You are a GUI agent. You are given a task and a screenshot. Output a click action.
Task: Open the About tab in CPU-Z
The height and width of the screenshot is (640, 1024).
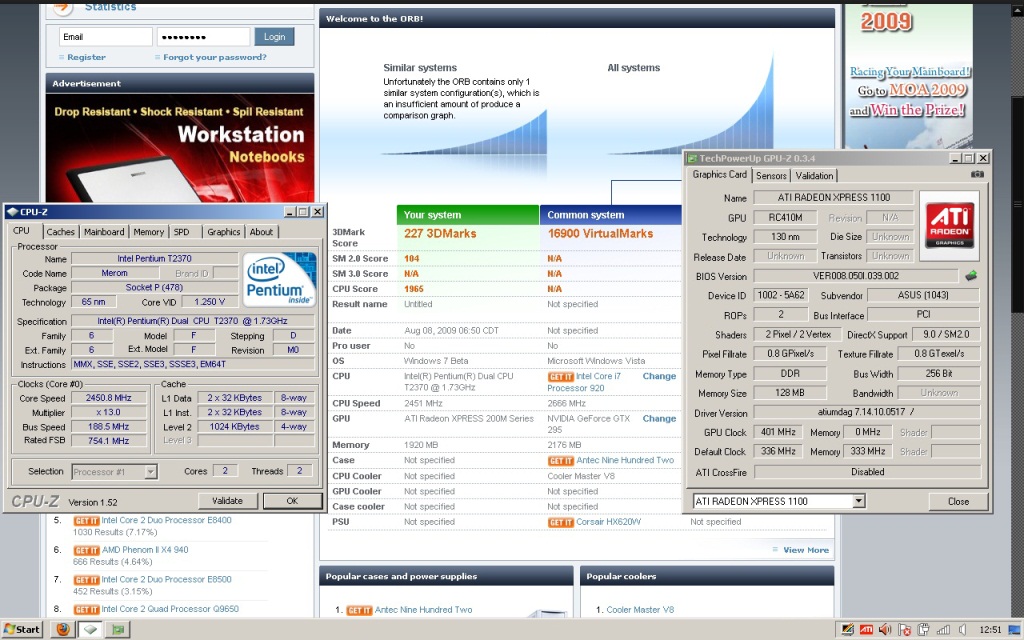(261, 232)
